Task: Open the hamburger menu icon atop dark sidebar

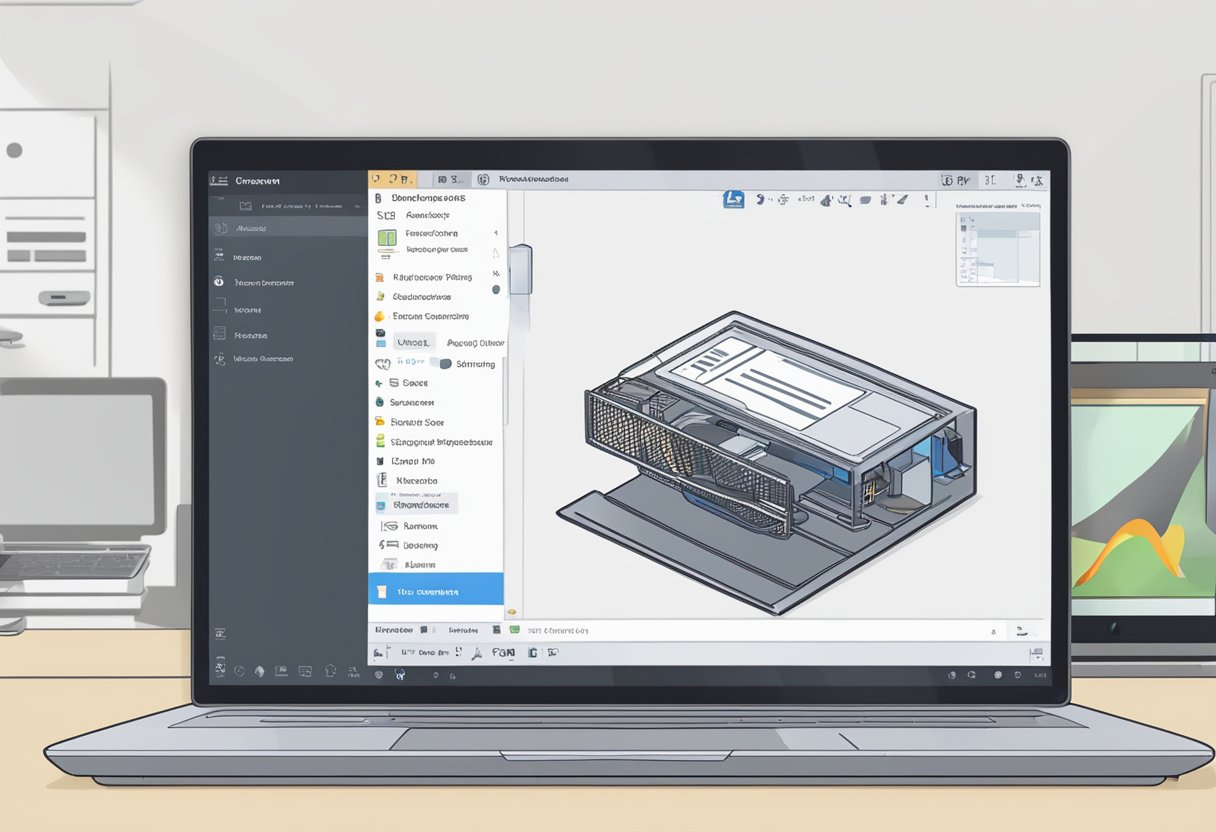Action: tap(220, 181)
